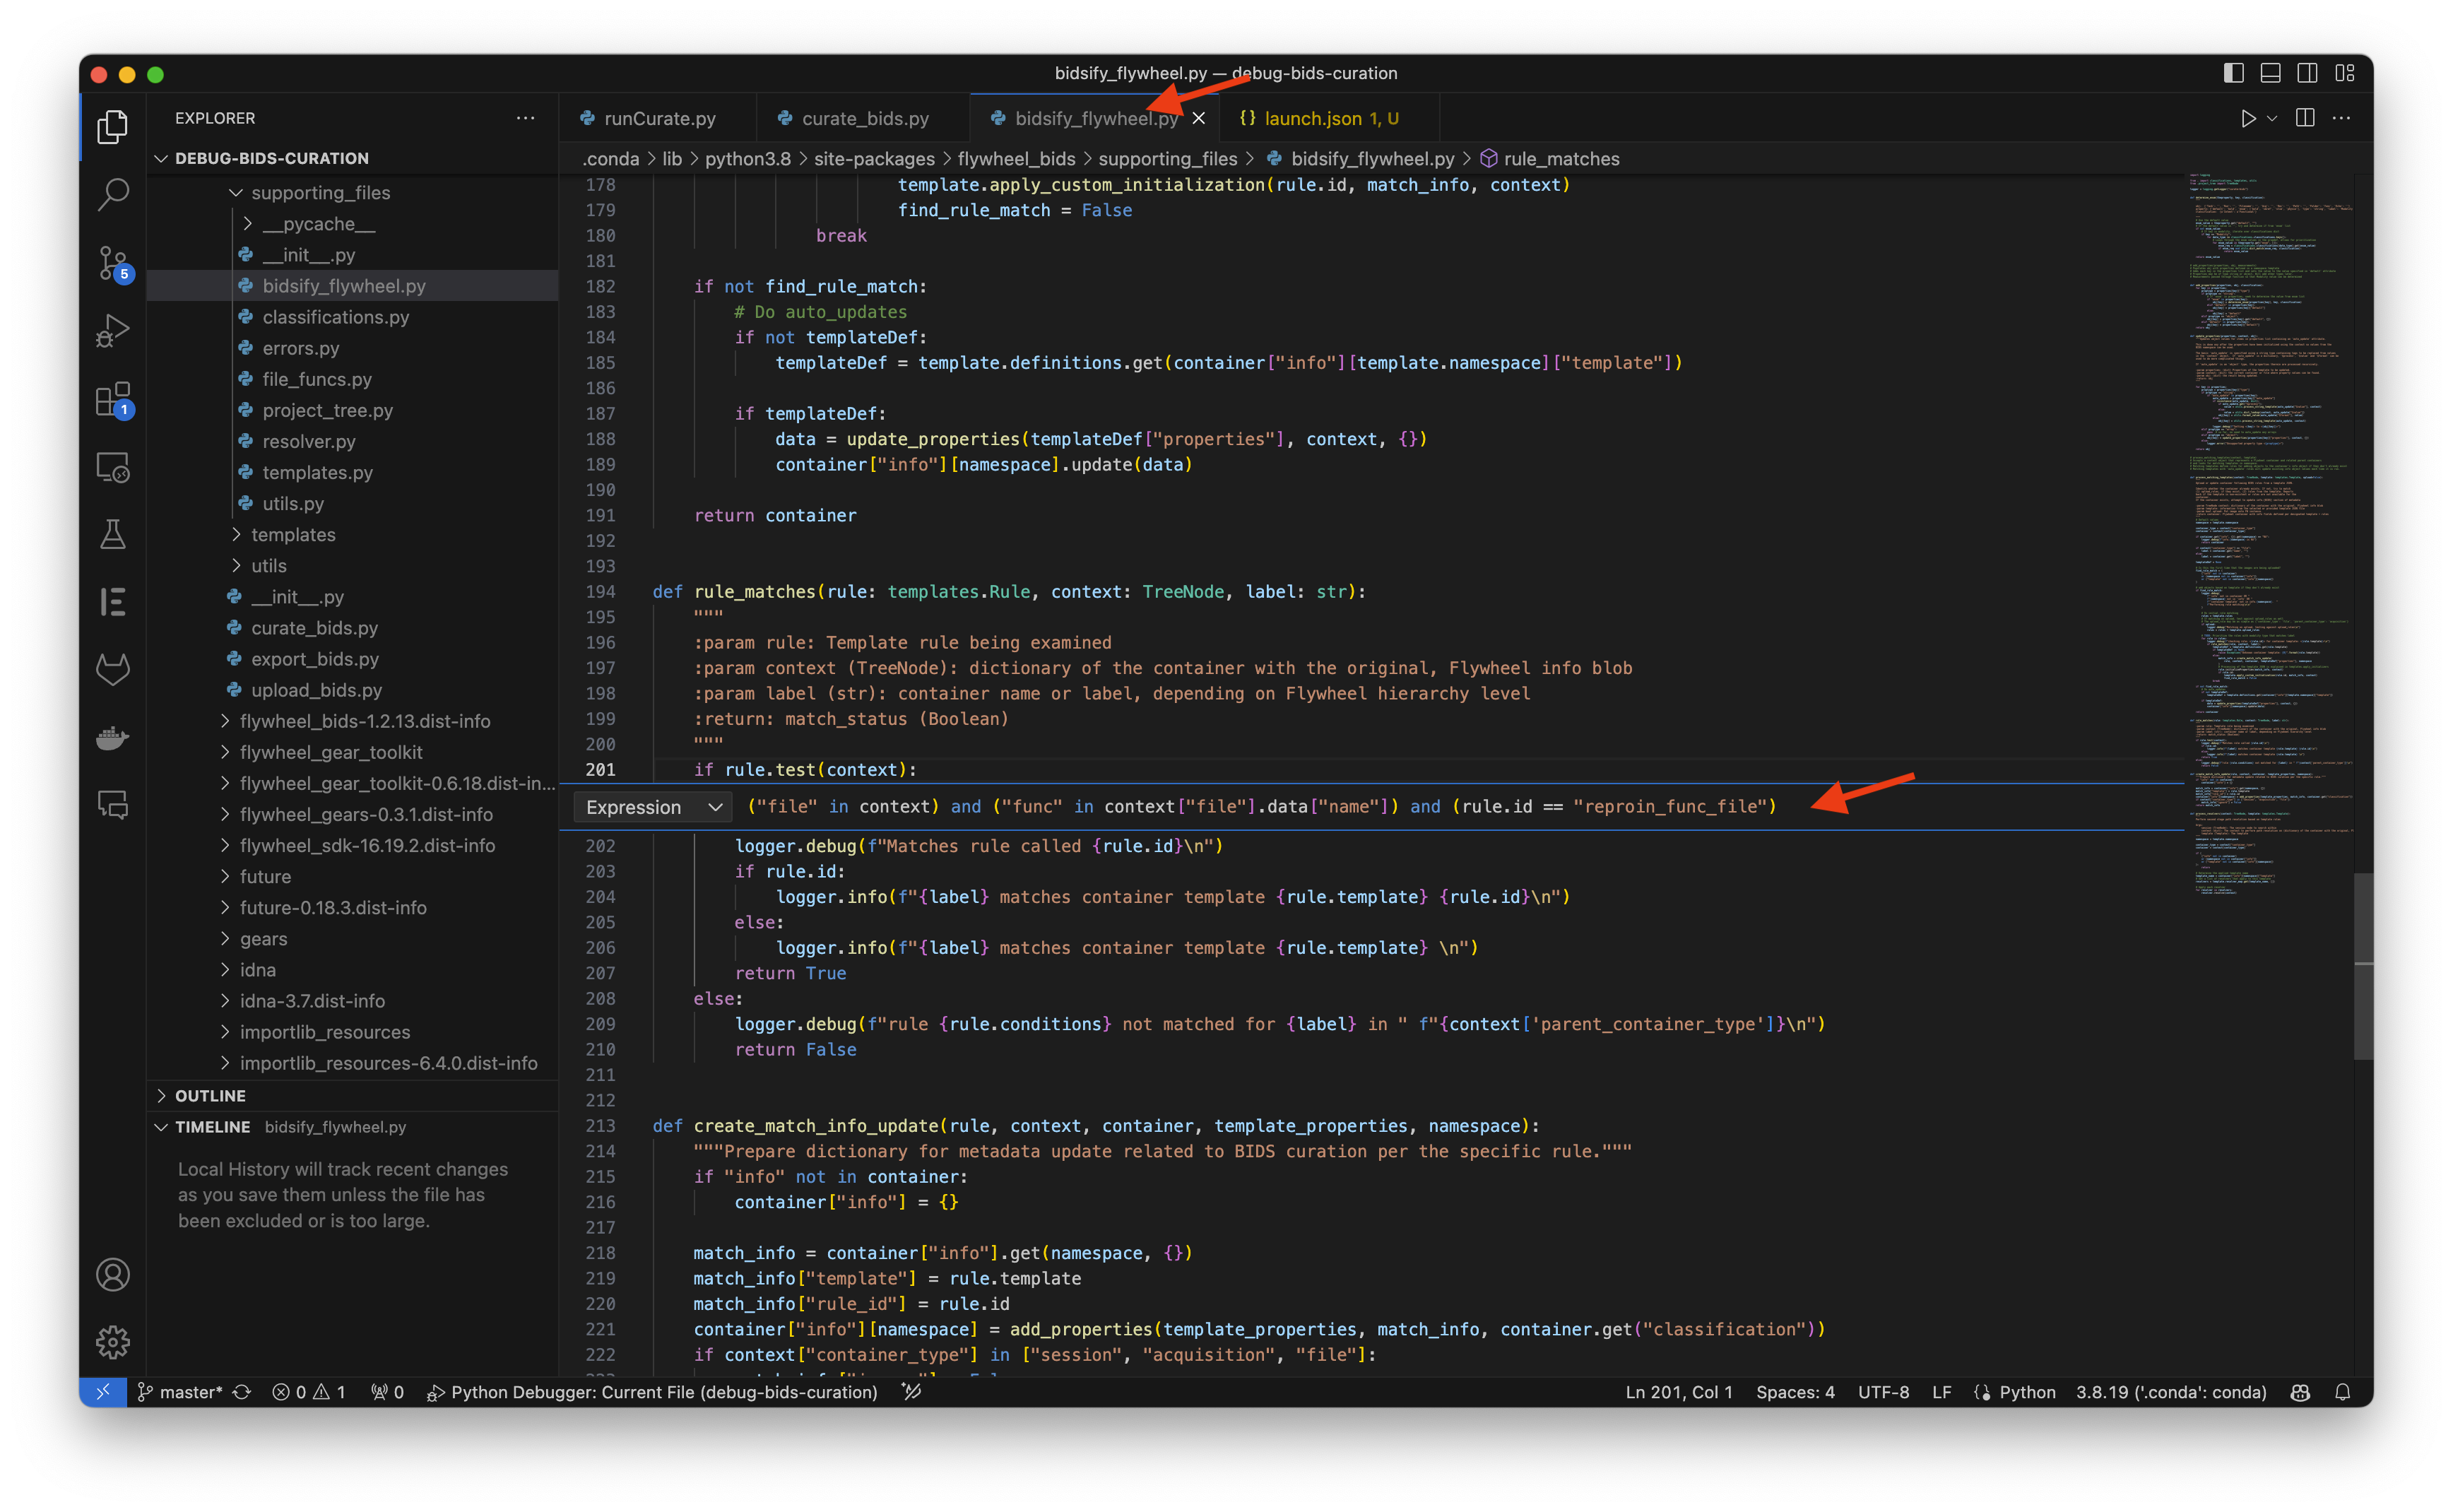Click the UTF-8 encoding in status bar

[x=1883, y=1392]
